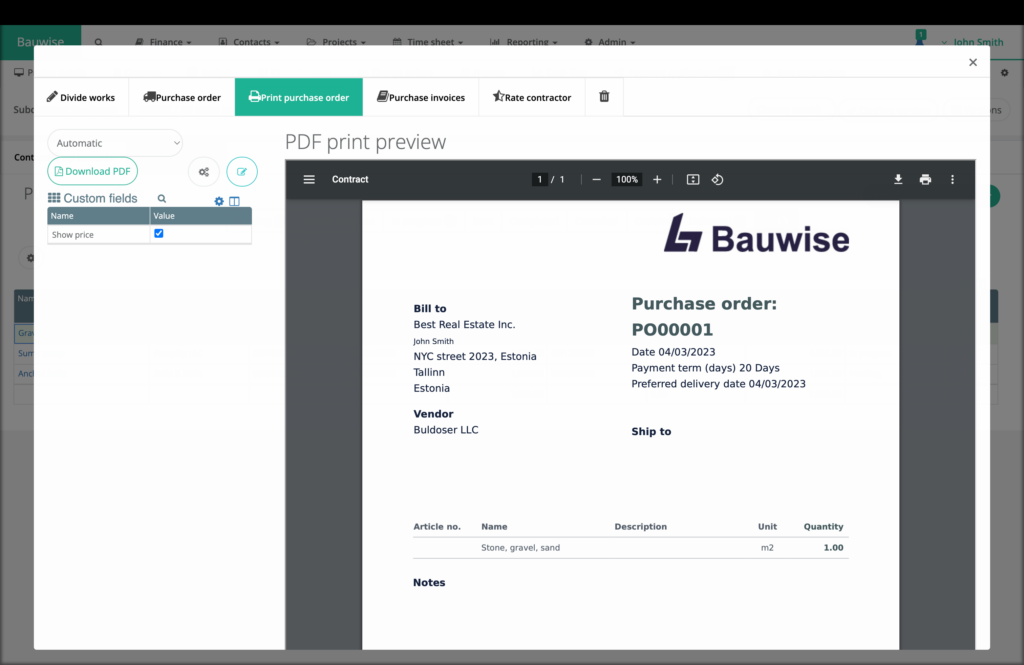This screenshot has height=665, width=1024.
Task: Open PDF viewer more actions menu
Action: coord(952,180)
